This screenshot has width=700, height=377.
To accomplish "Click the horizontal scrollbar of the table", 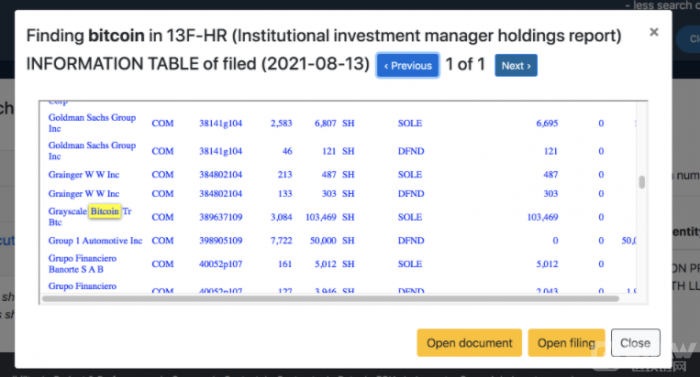I will [330, 298].
